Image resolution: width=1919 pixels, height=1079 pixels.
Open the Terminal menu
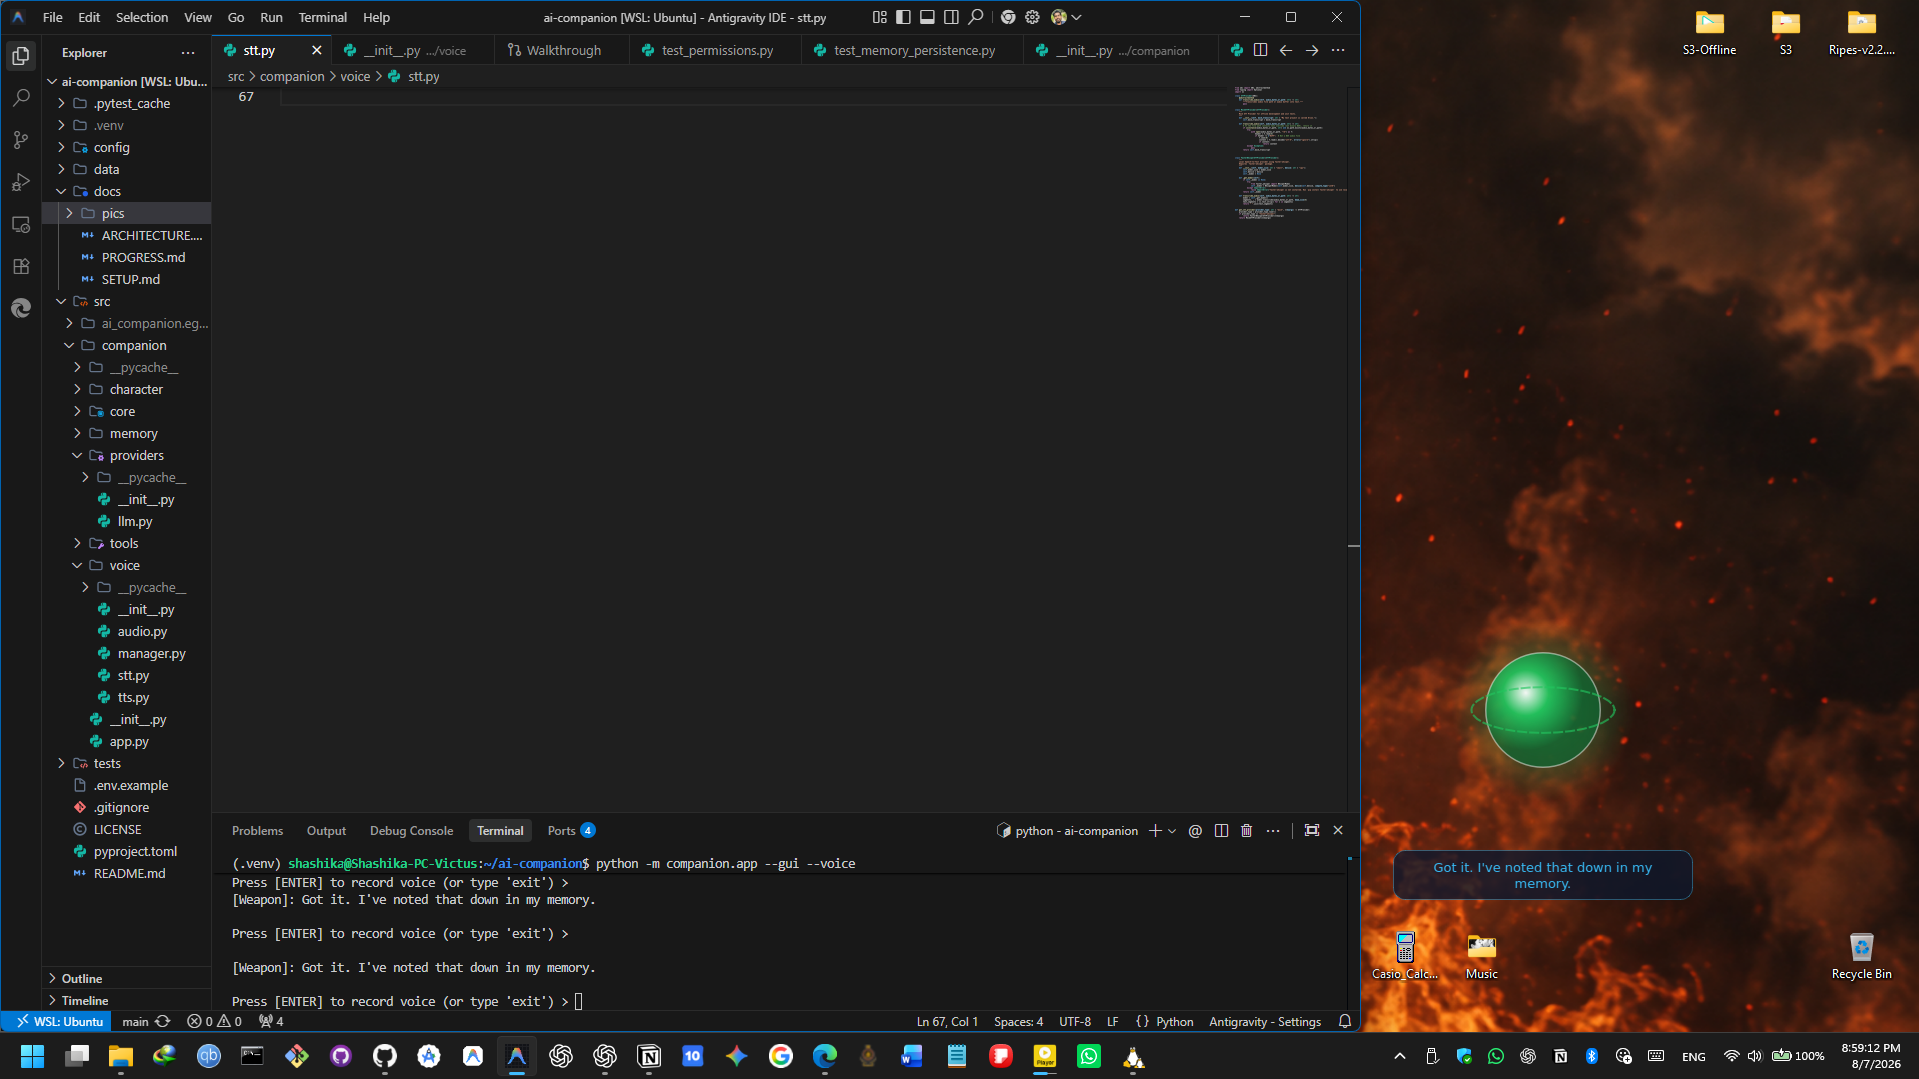322,17
